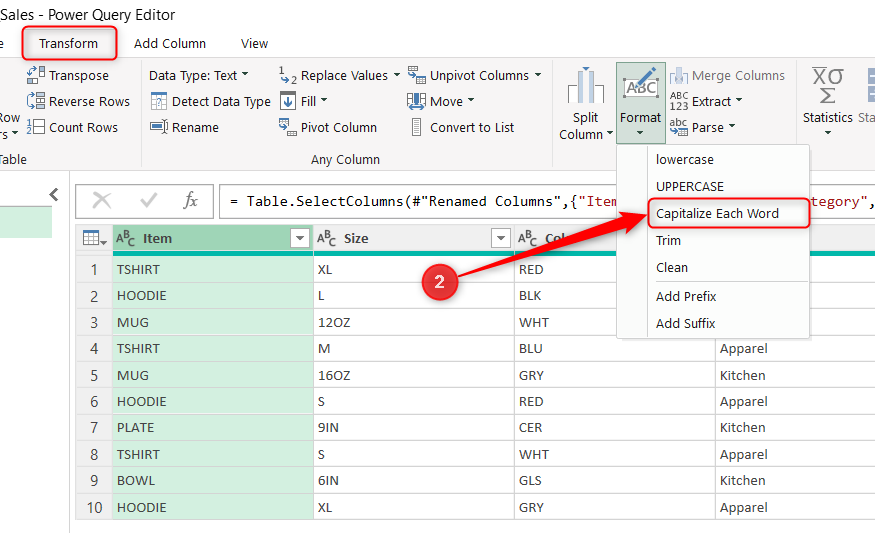Select row number 10
The width and height of the screenshot is (875, 533).
pos(94,507)
